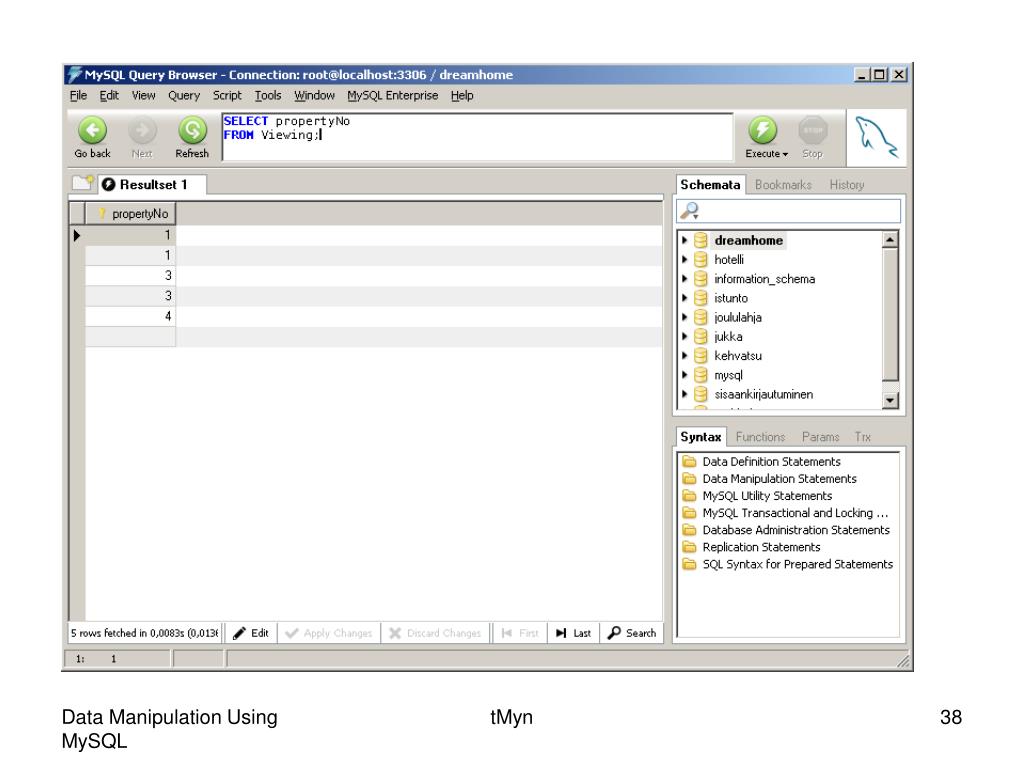Click the Data Definition Statements folder icon

(x=689, y=461)
